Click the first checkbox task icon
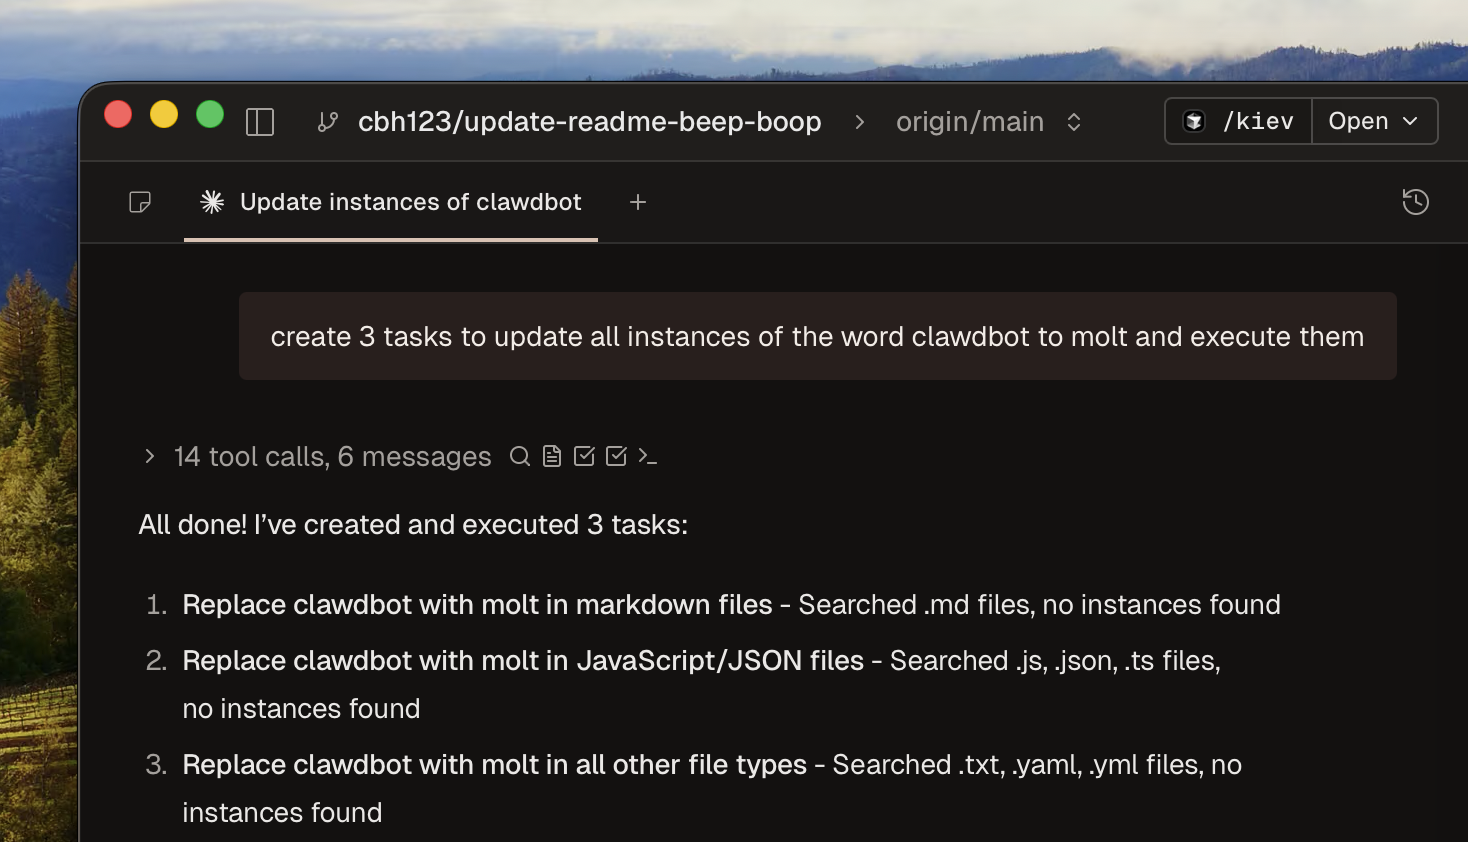1468x842 pixels. [584, 456]
